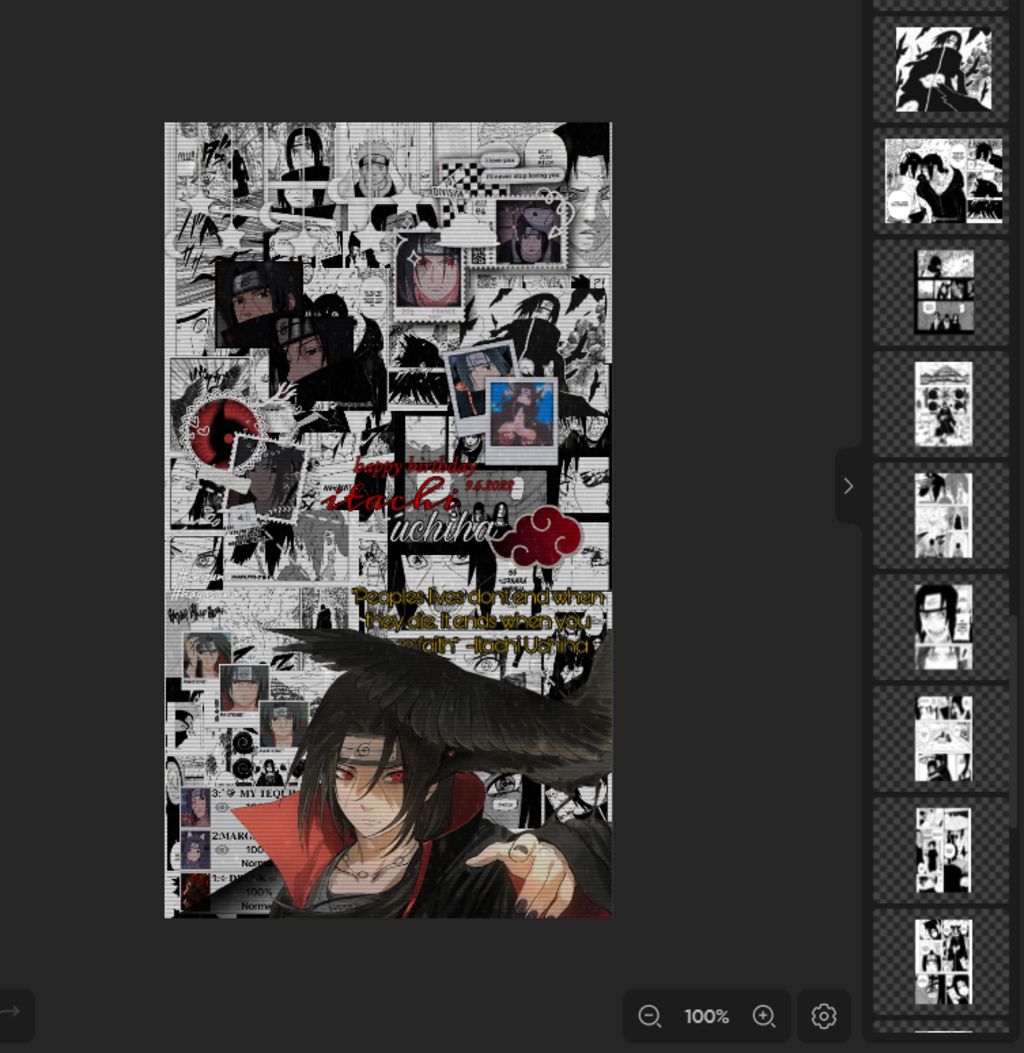1024x1053 pixels.
Task: Select the manga page thumbnail showing a cloaked standing figure
Action: tap(942, 850)
